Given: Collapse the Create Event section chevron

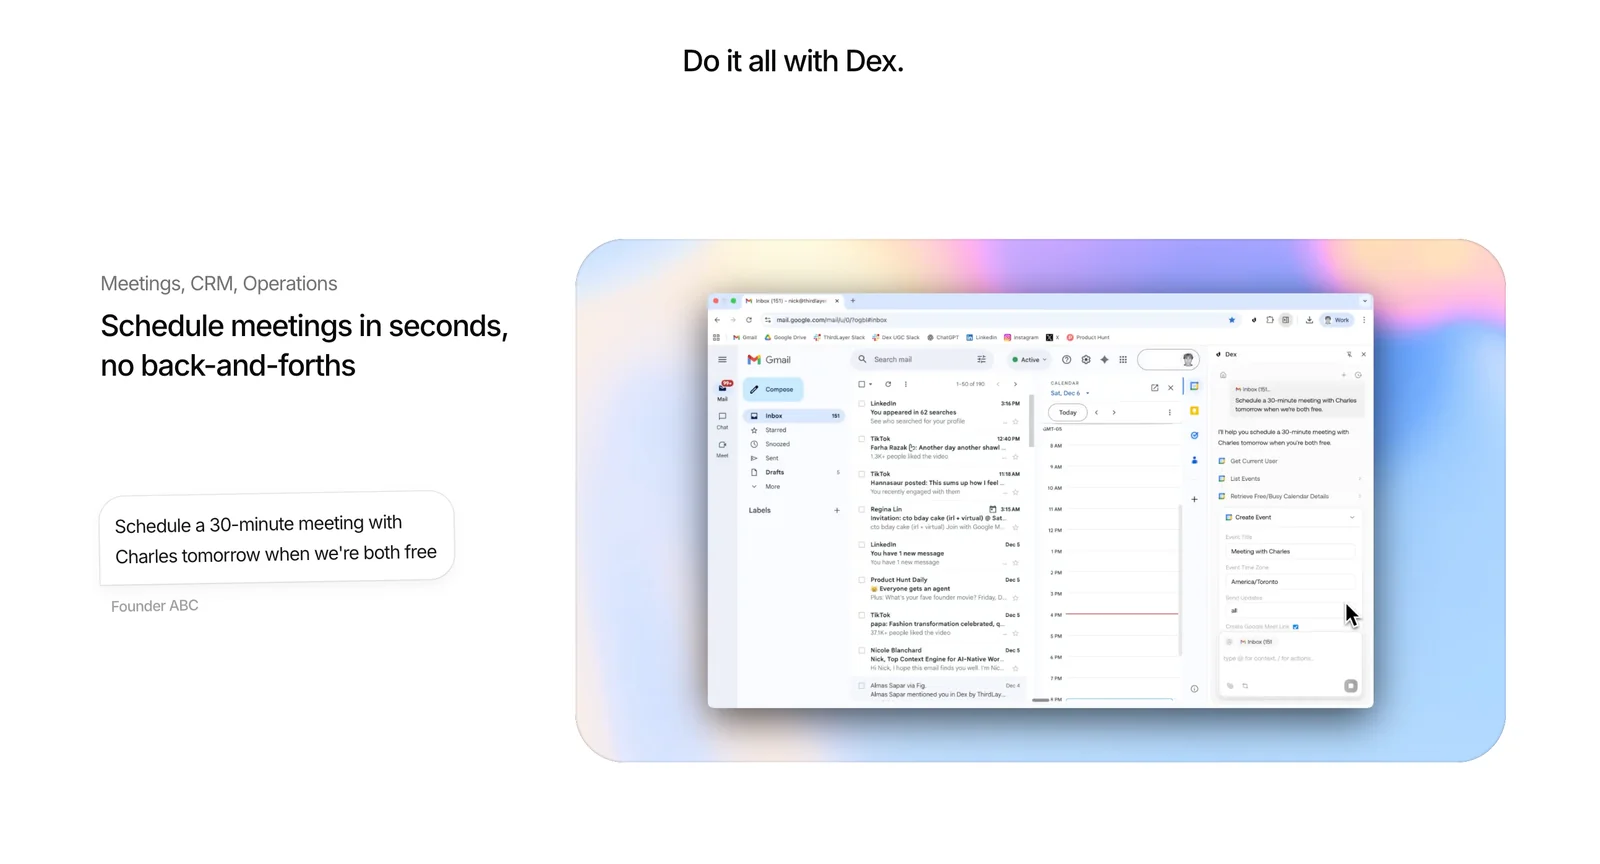Looking at the screenshot, I should pyautogui.click(x=1352, y=517).
